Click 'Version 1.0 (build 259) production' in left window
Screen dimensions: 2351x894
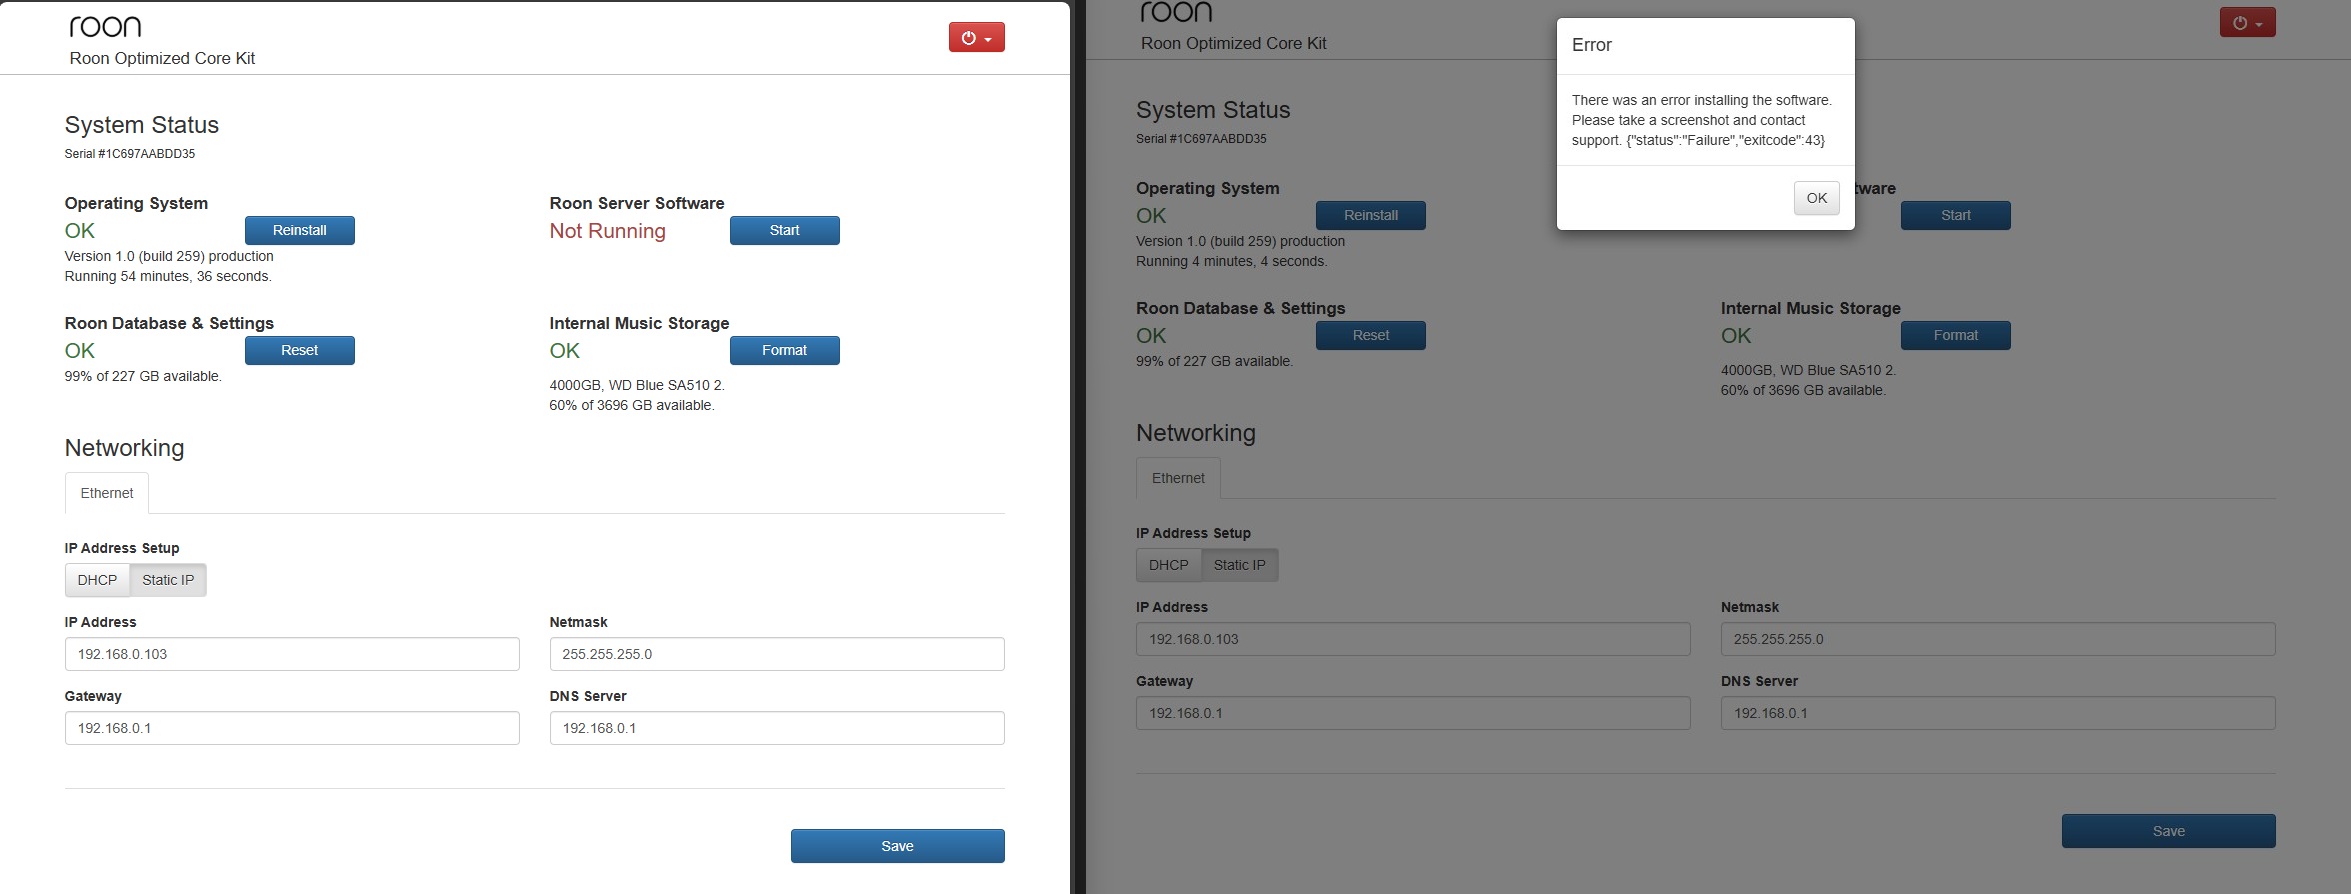[169, 256]
